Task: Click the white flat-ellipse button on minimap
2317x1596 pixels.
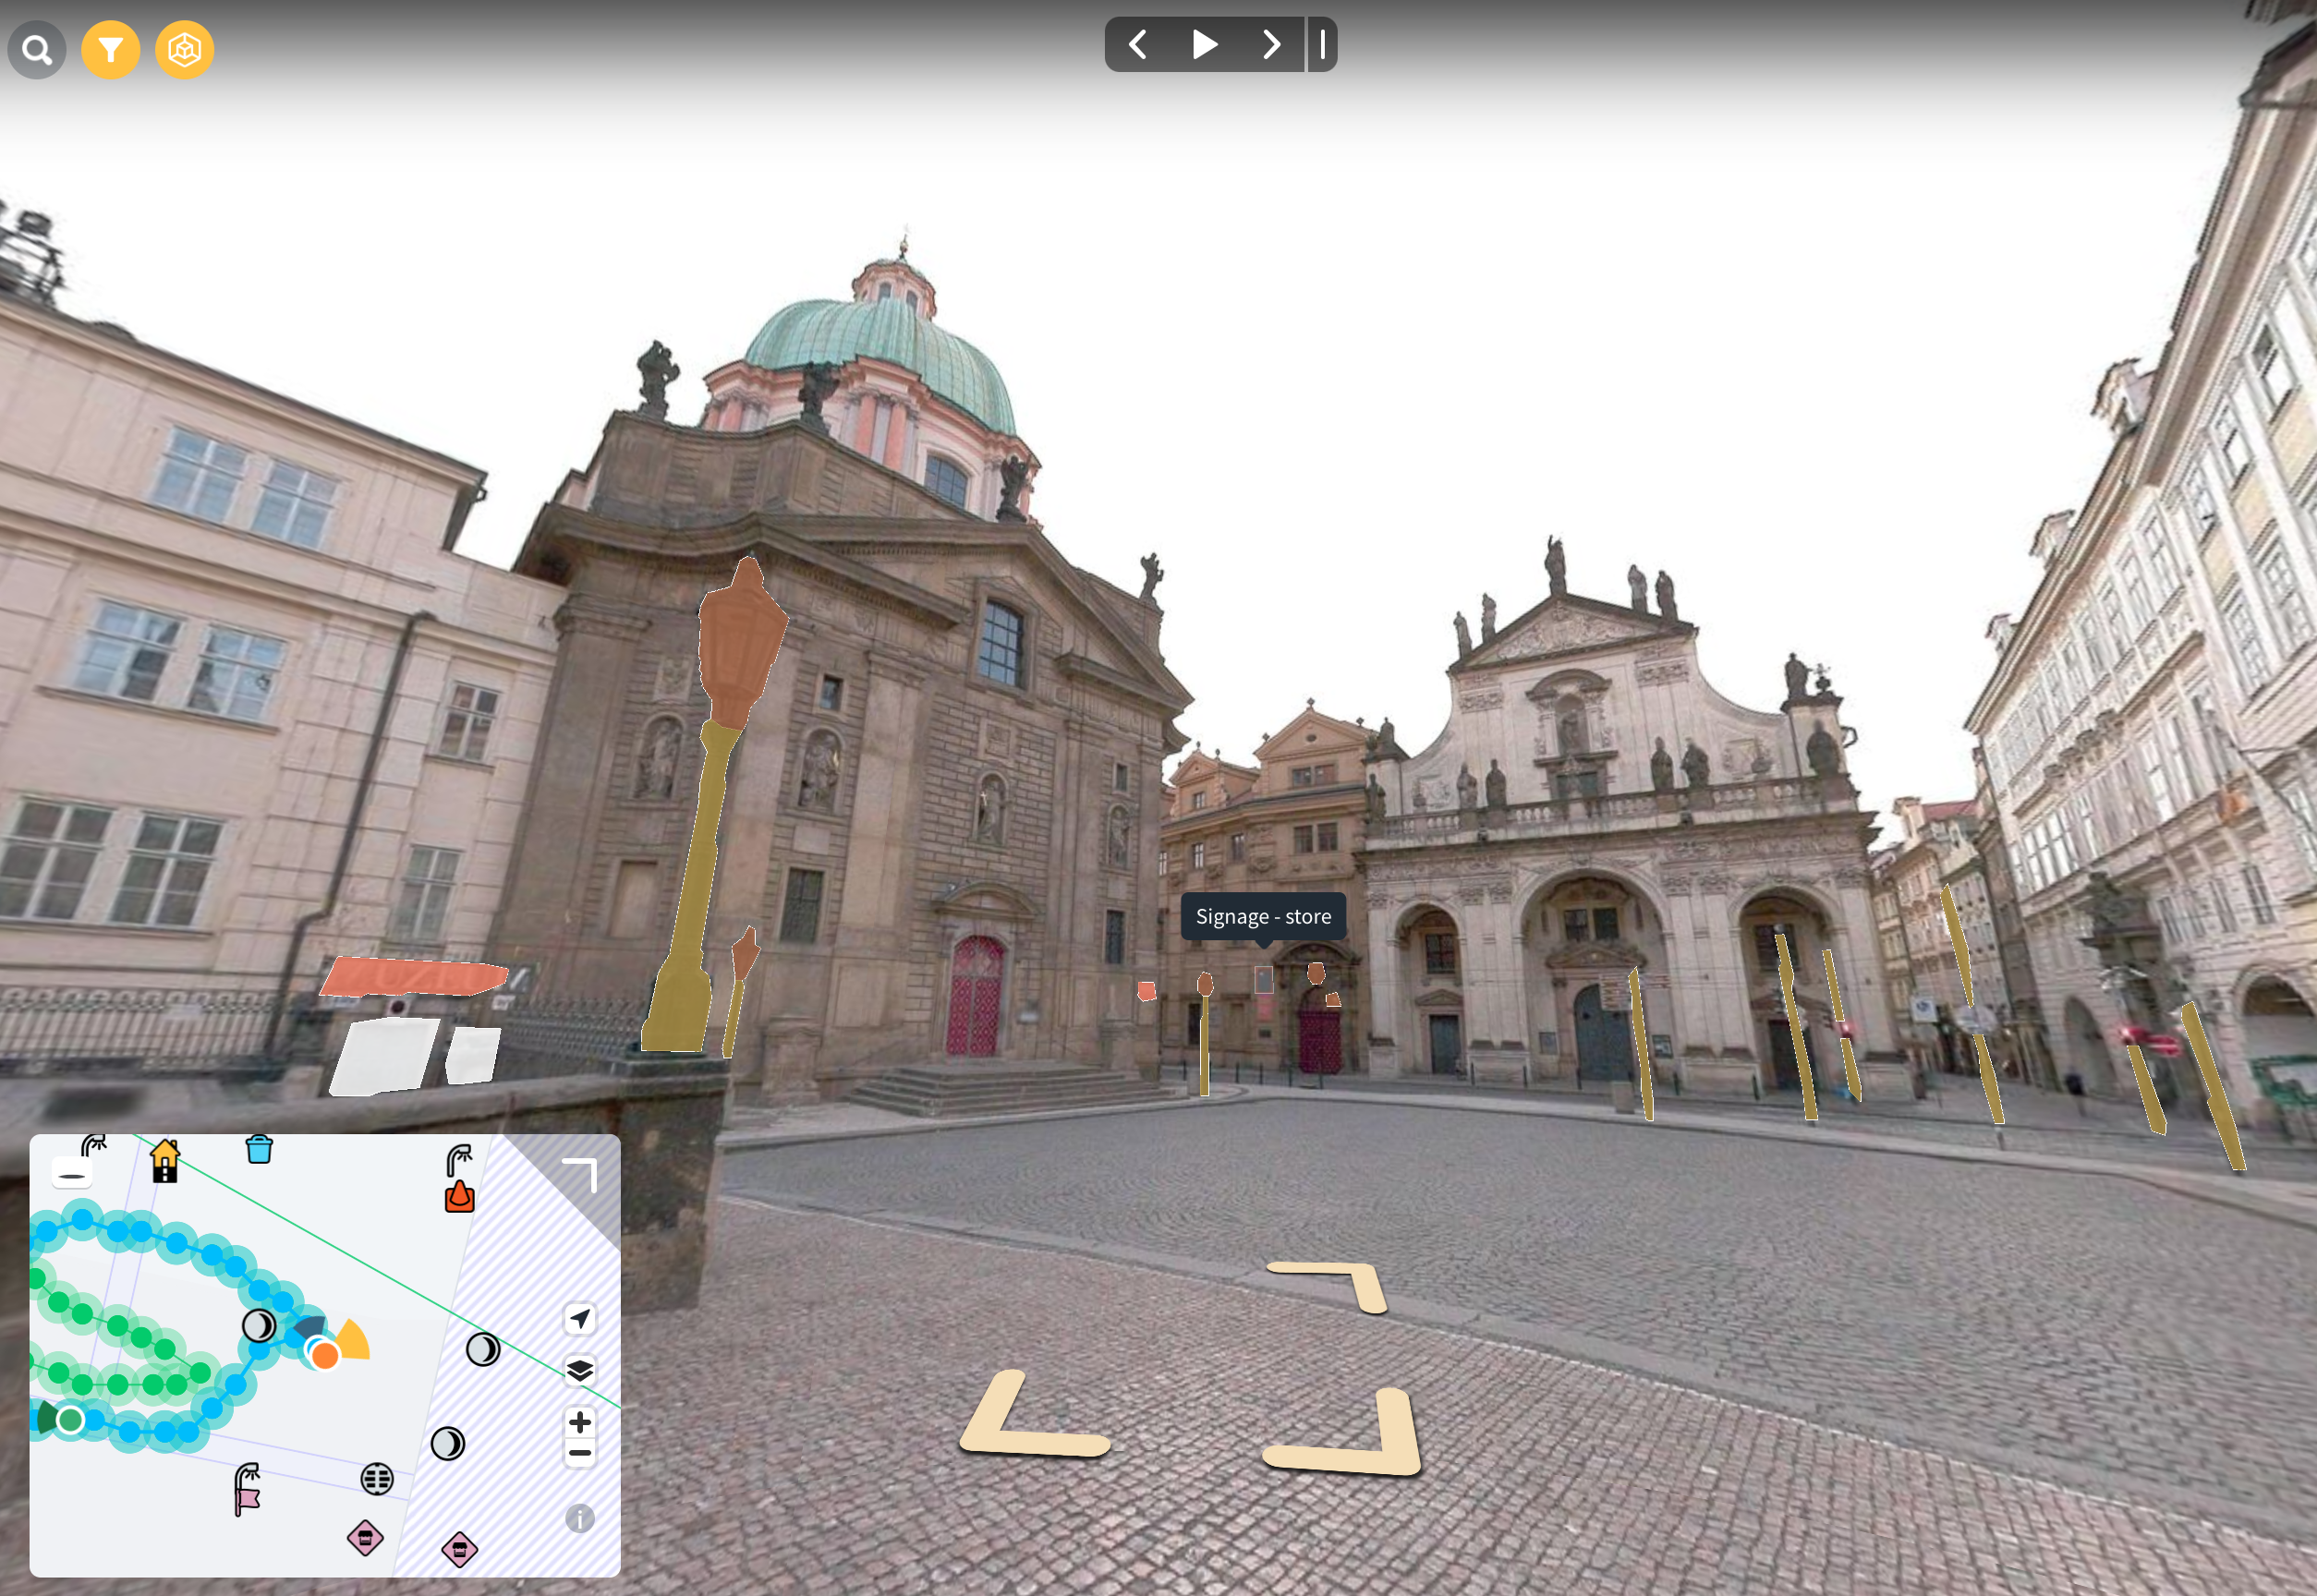Action: pos(72,1173)
